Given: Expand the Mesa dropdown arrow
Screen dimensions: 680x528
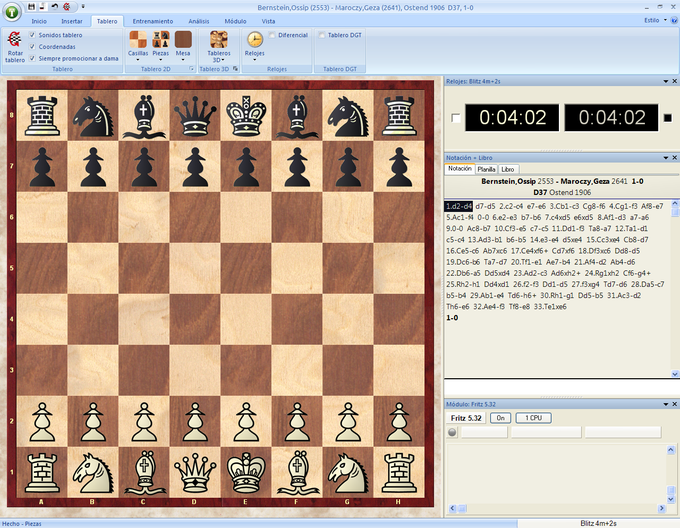Looking at the screenshot, I should [183, 60].
